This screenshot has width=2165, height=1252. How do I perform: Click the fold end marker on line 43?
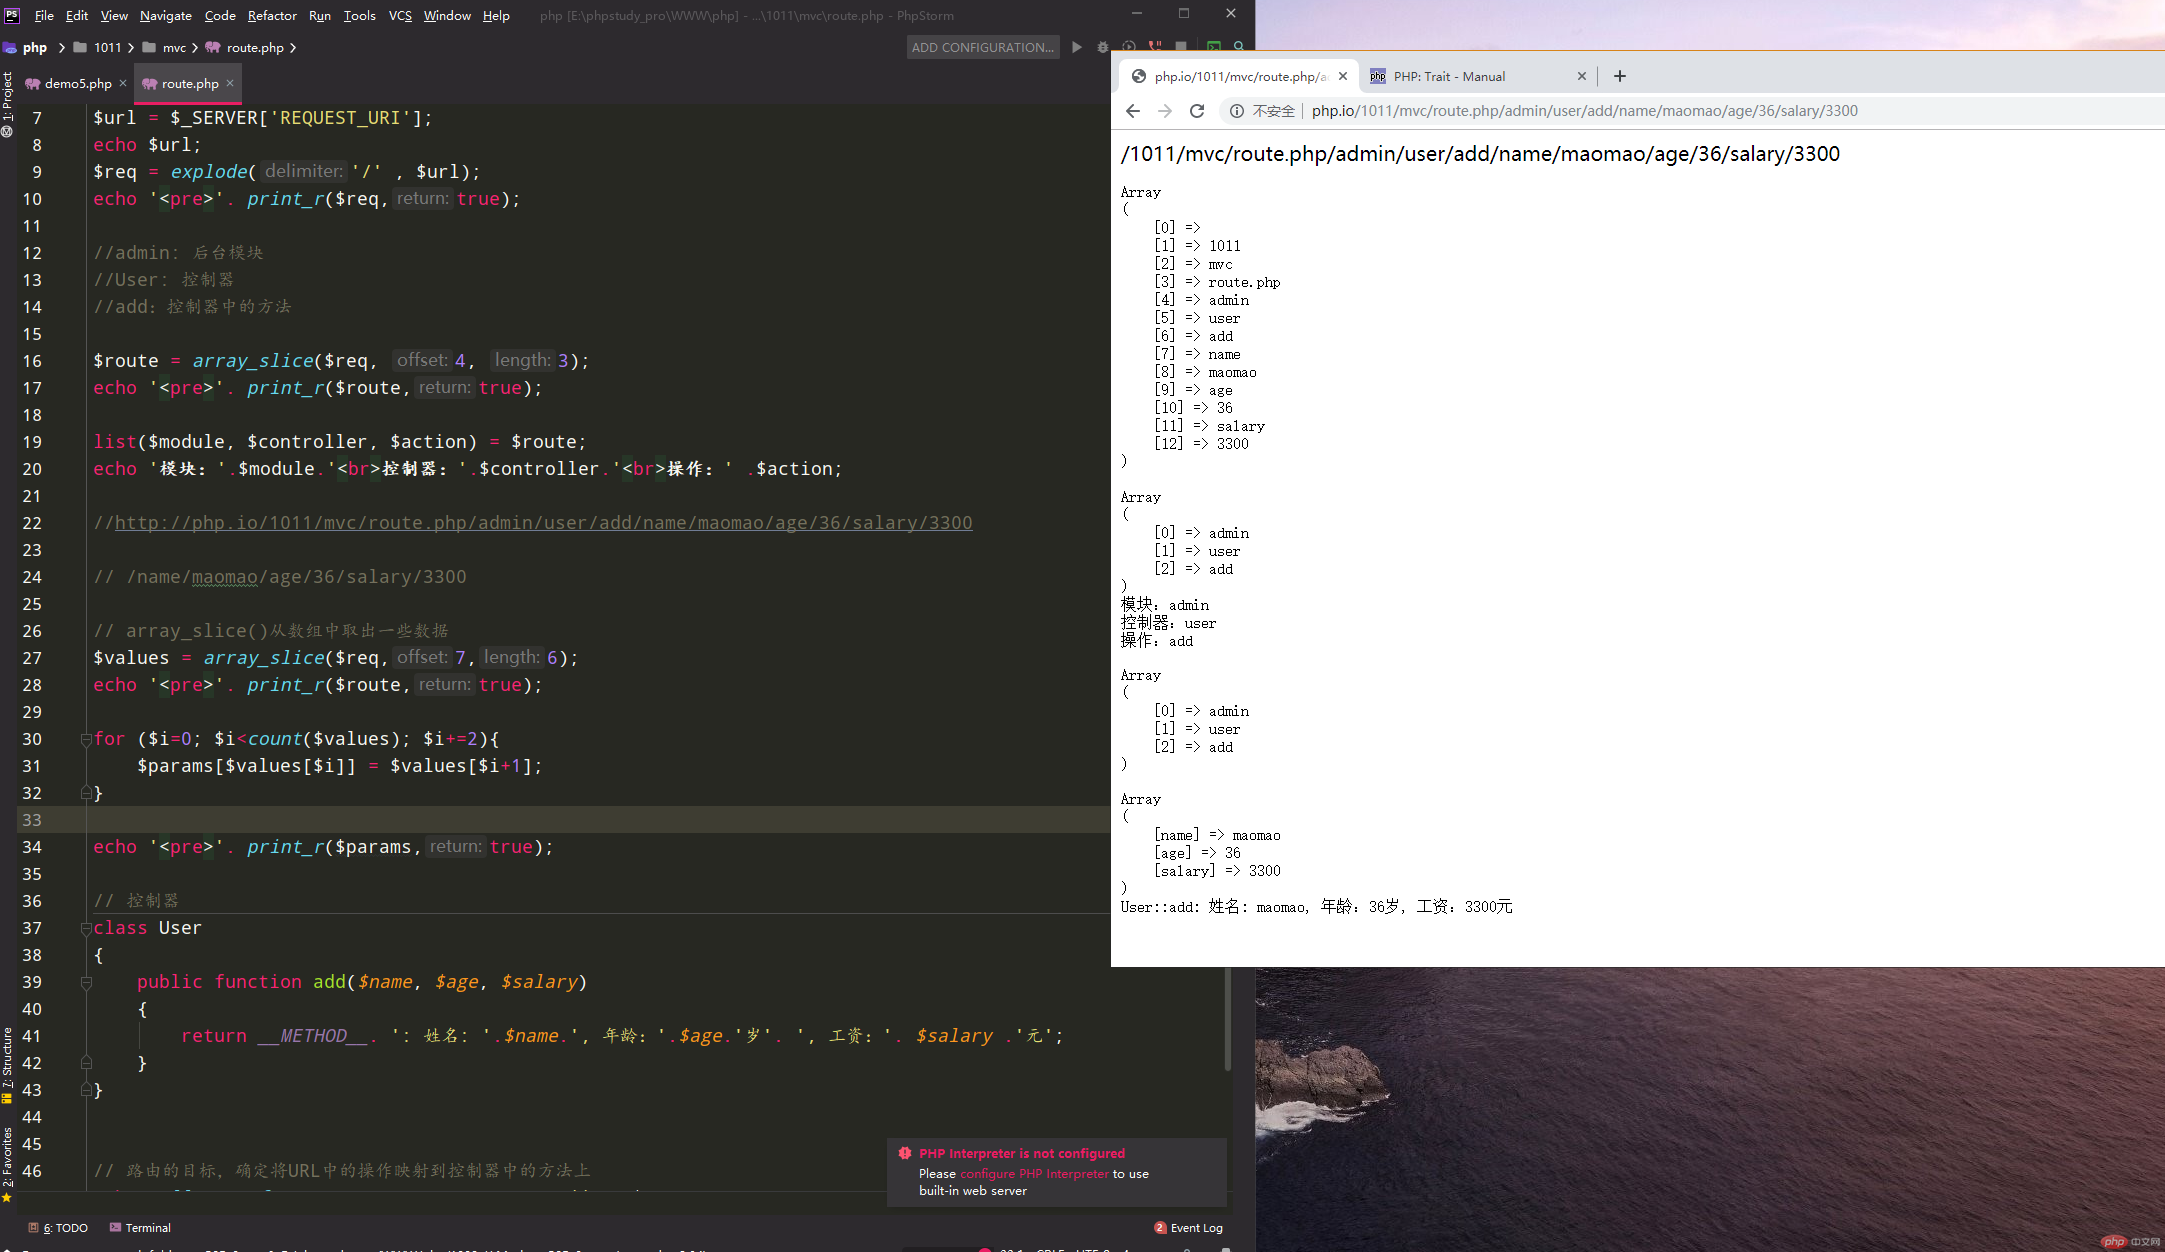pos(86,1090)
